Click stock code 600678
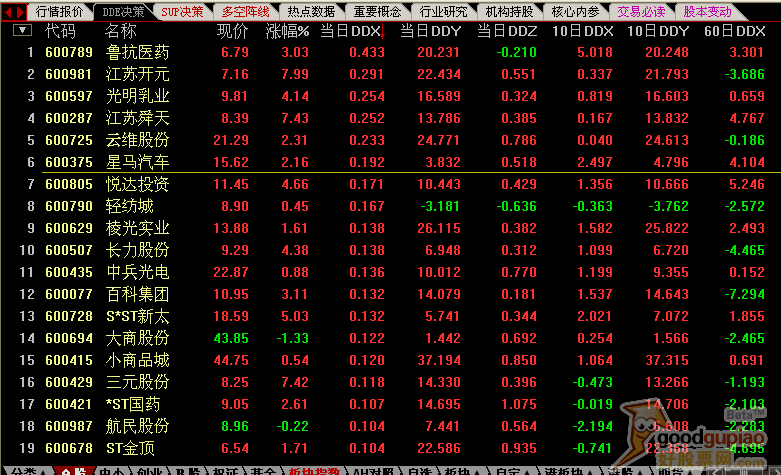This screenshot has height=475, width=781. (x=69, y=448)
